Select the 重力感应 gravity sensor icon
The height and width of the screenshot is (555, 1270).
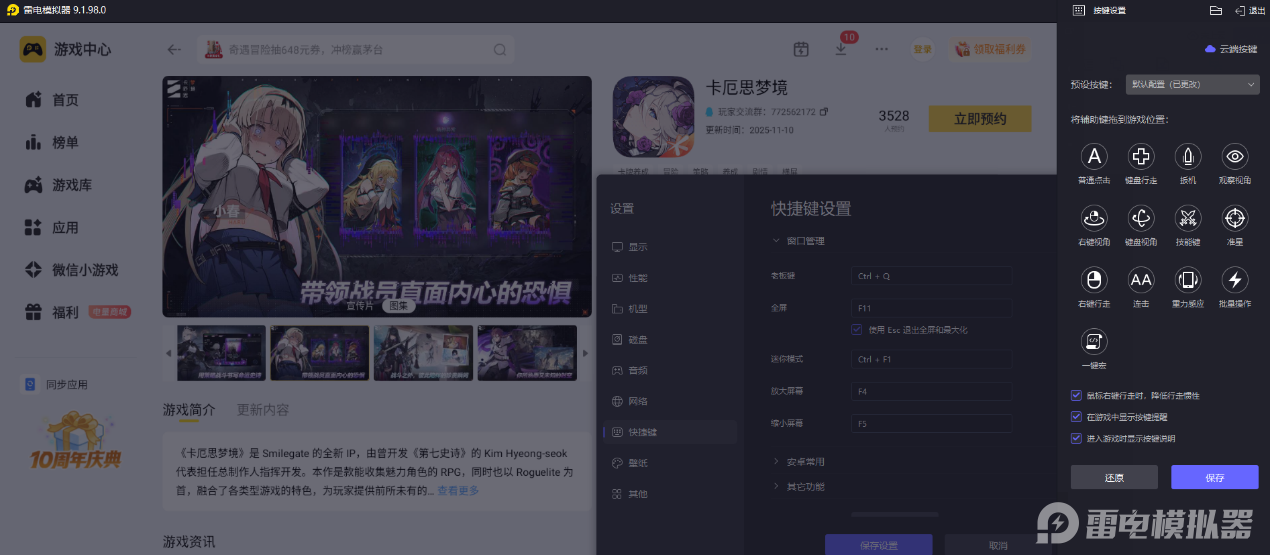coord(1188,280)
